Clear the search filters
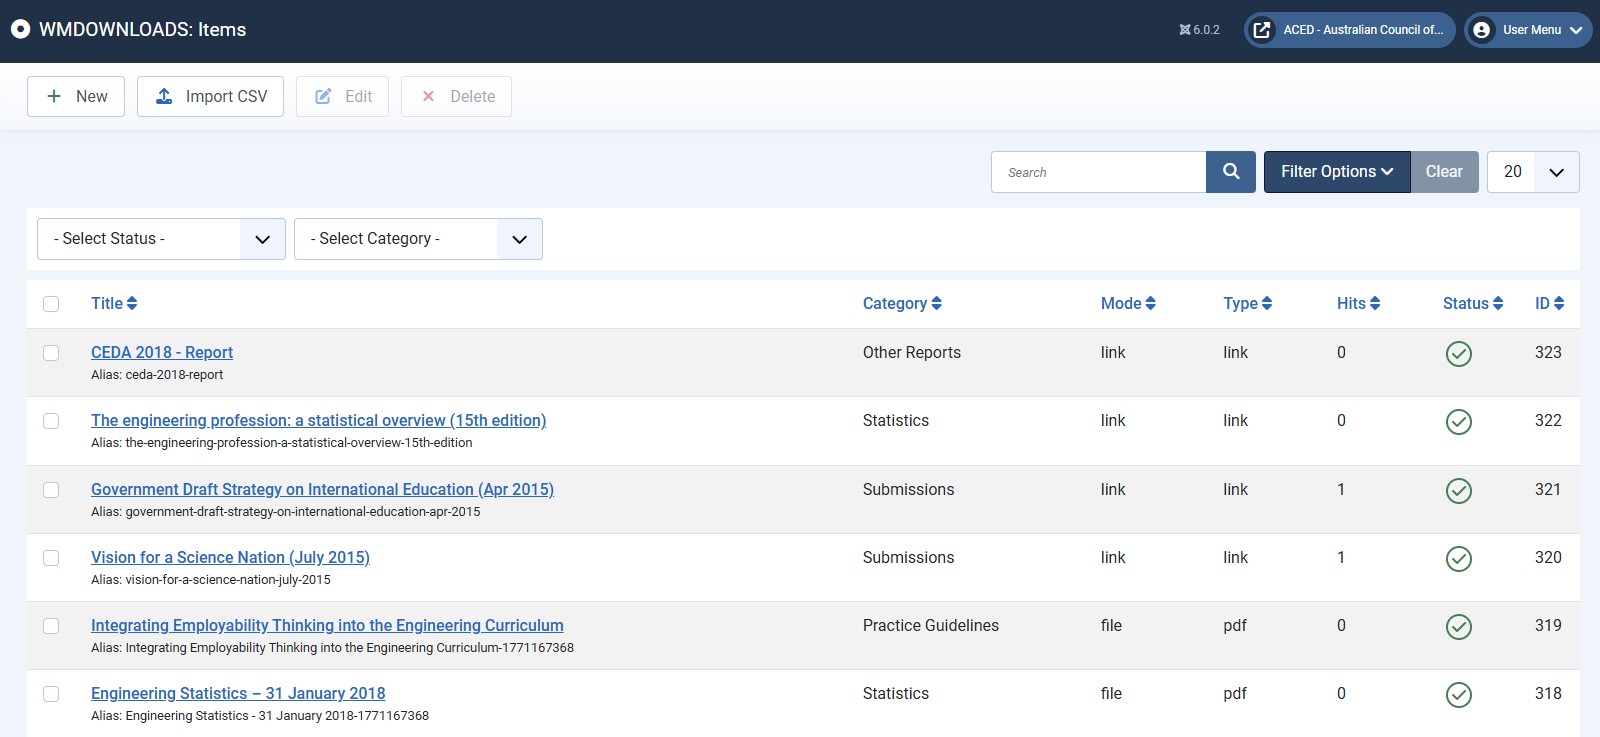Viewport: 1600px width, 737px height. pyautogui.click(x=1444, y=172)
